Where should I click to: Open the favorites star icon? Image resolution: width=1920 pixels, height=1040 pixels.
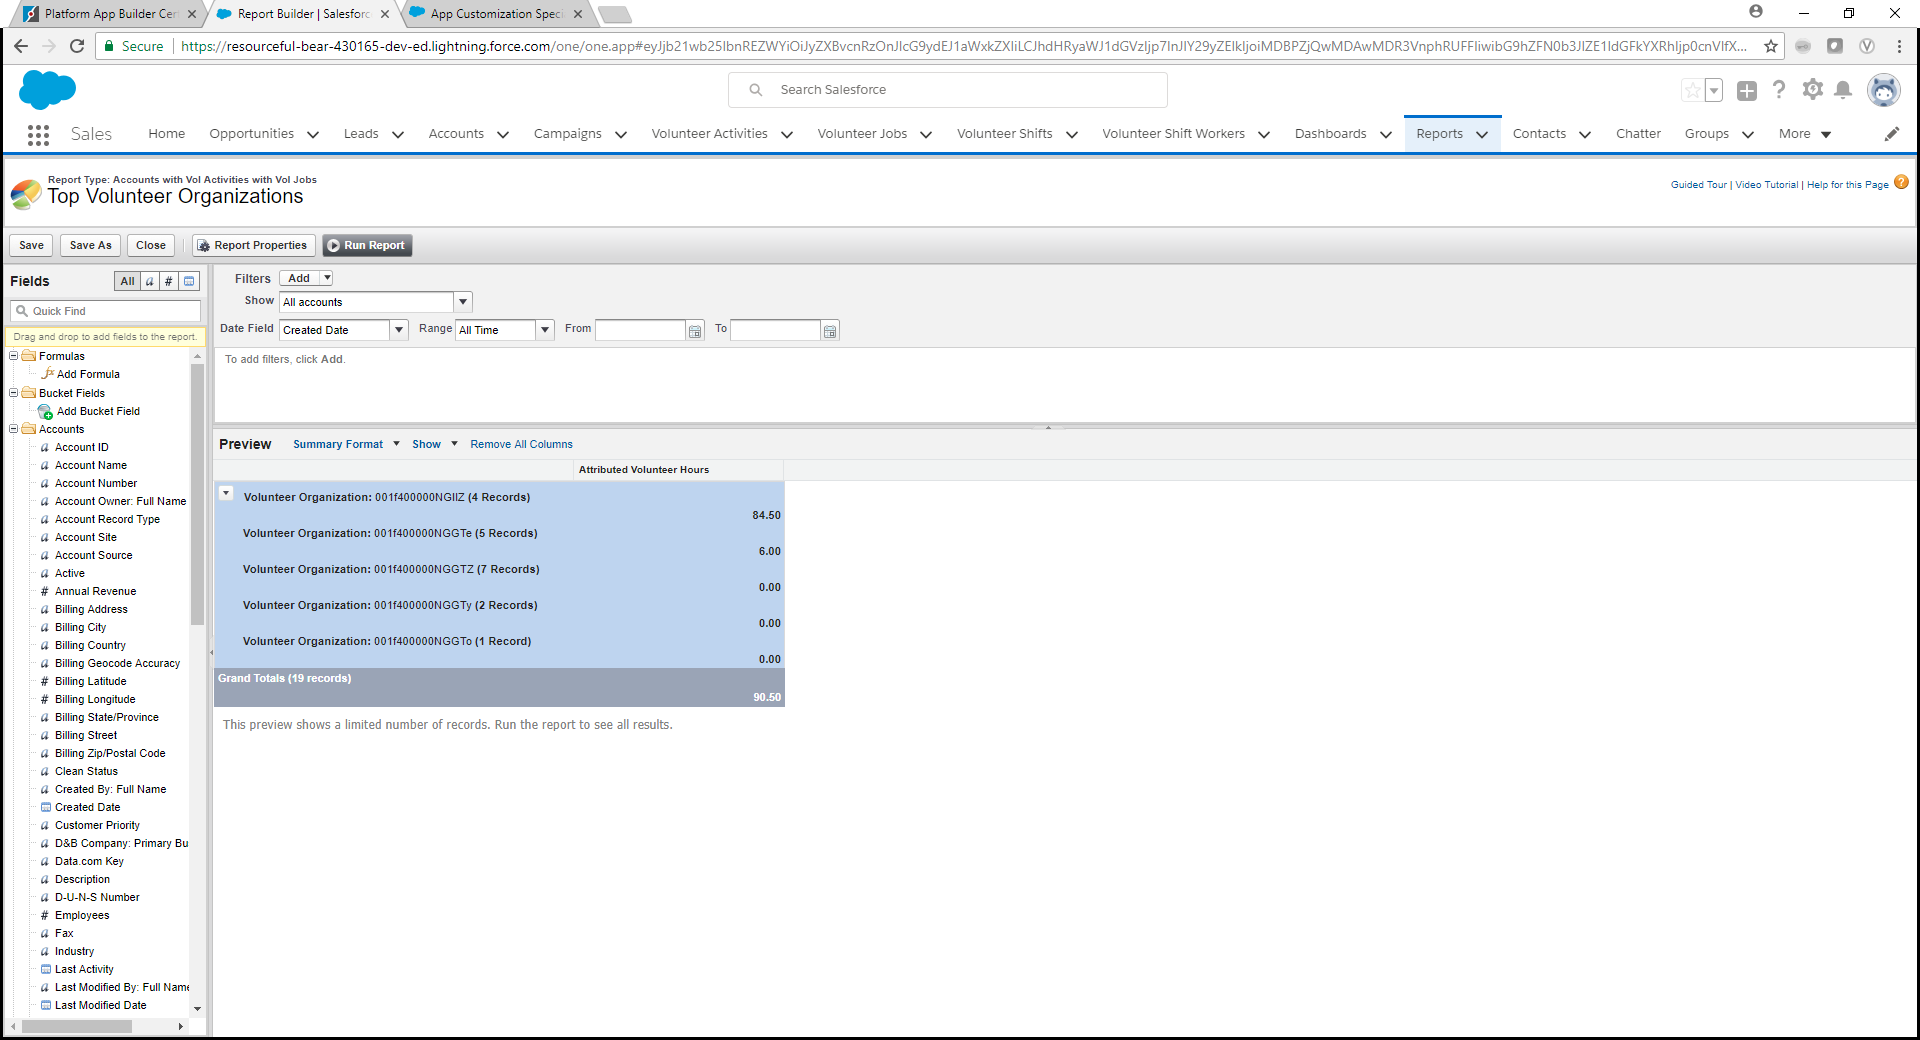click(x=1692, y=91)
